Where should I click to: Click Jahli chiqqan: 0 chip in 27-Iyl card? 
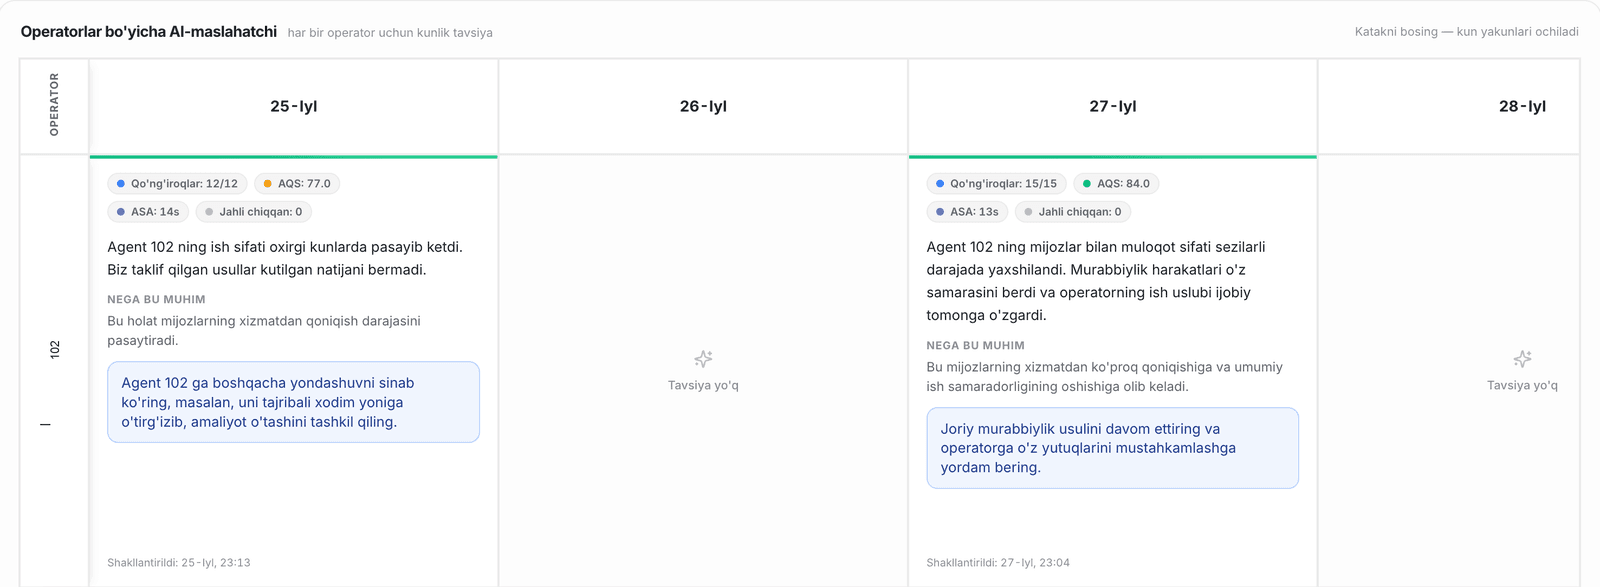click(1073, 212)
